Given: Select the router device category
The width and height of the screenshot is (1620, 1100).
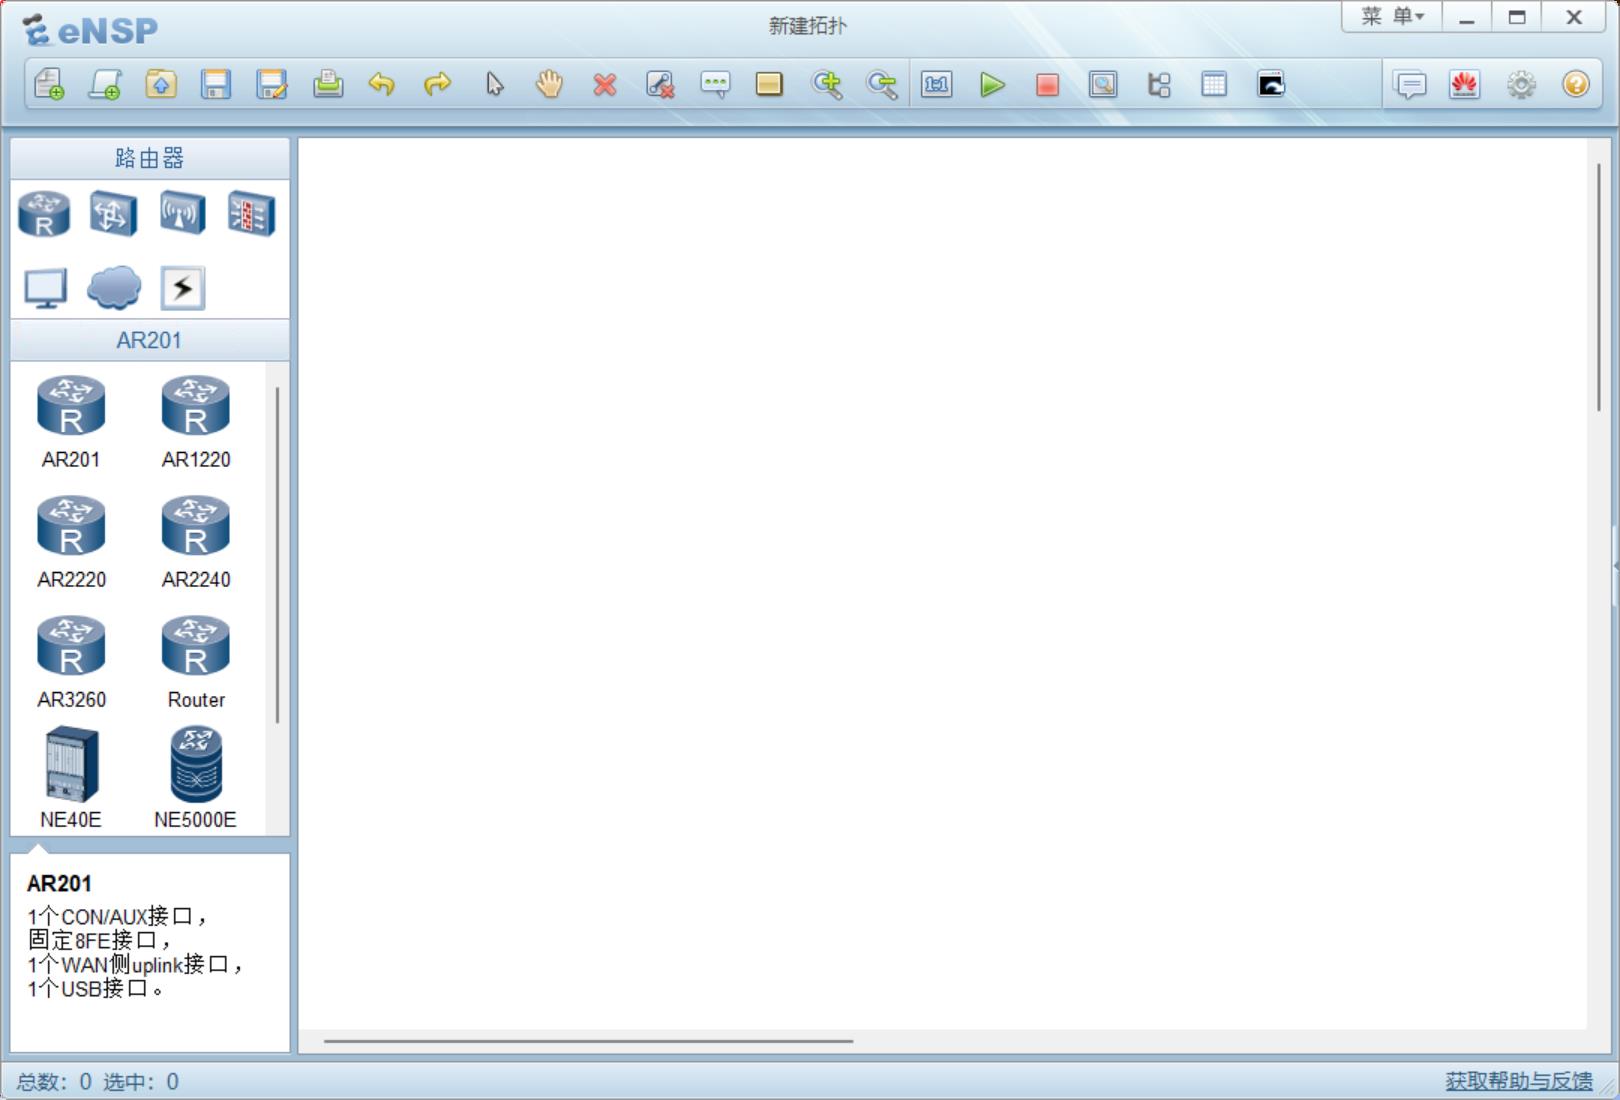Looking at the screenshot, I should 44,213.
